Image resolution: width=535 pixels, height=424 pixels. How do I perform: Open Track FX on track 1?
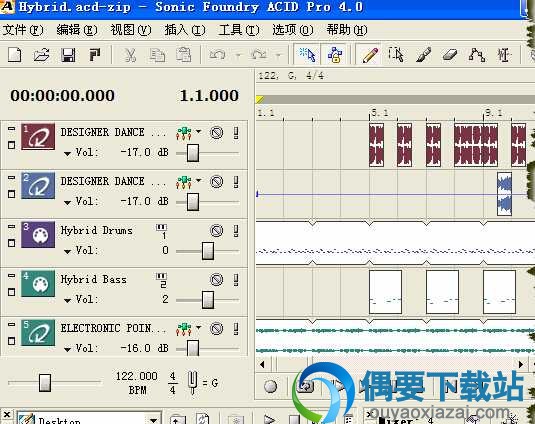click(184, 133)
